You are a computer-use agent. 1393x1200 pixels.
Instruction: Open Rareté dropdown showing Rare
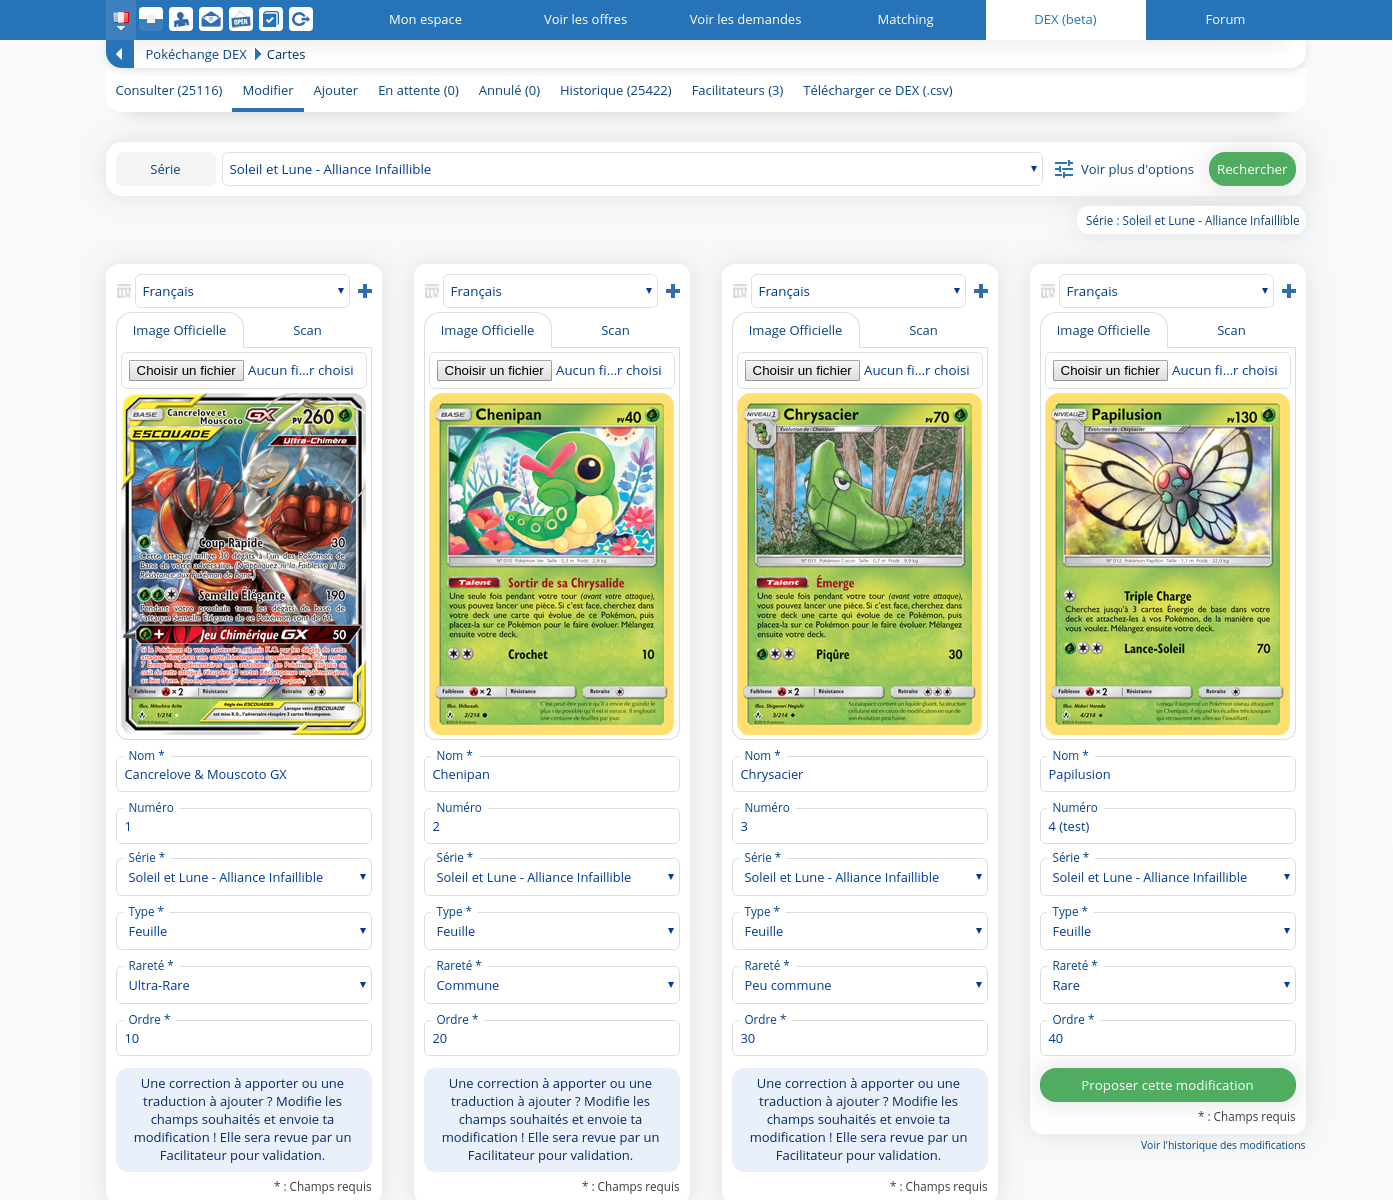pos(1168,985)
